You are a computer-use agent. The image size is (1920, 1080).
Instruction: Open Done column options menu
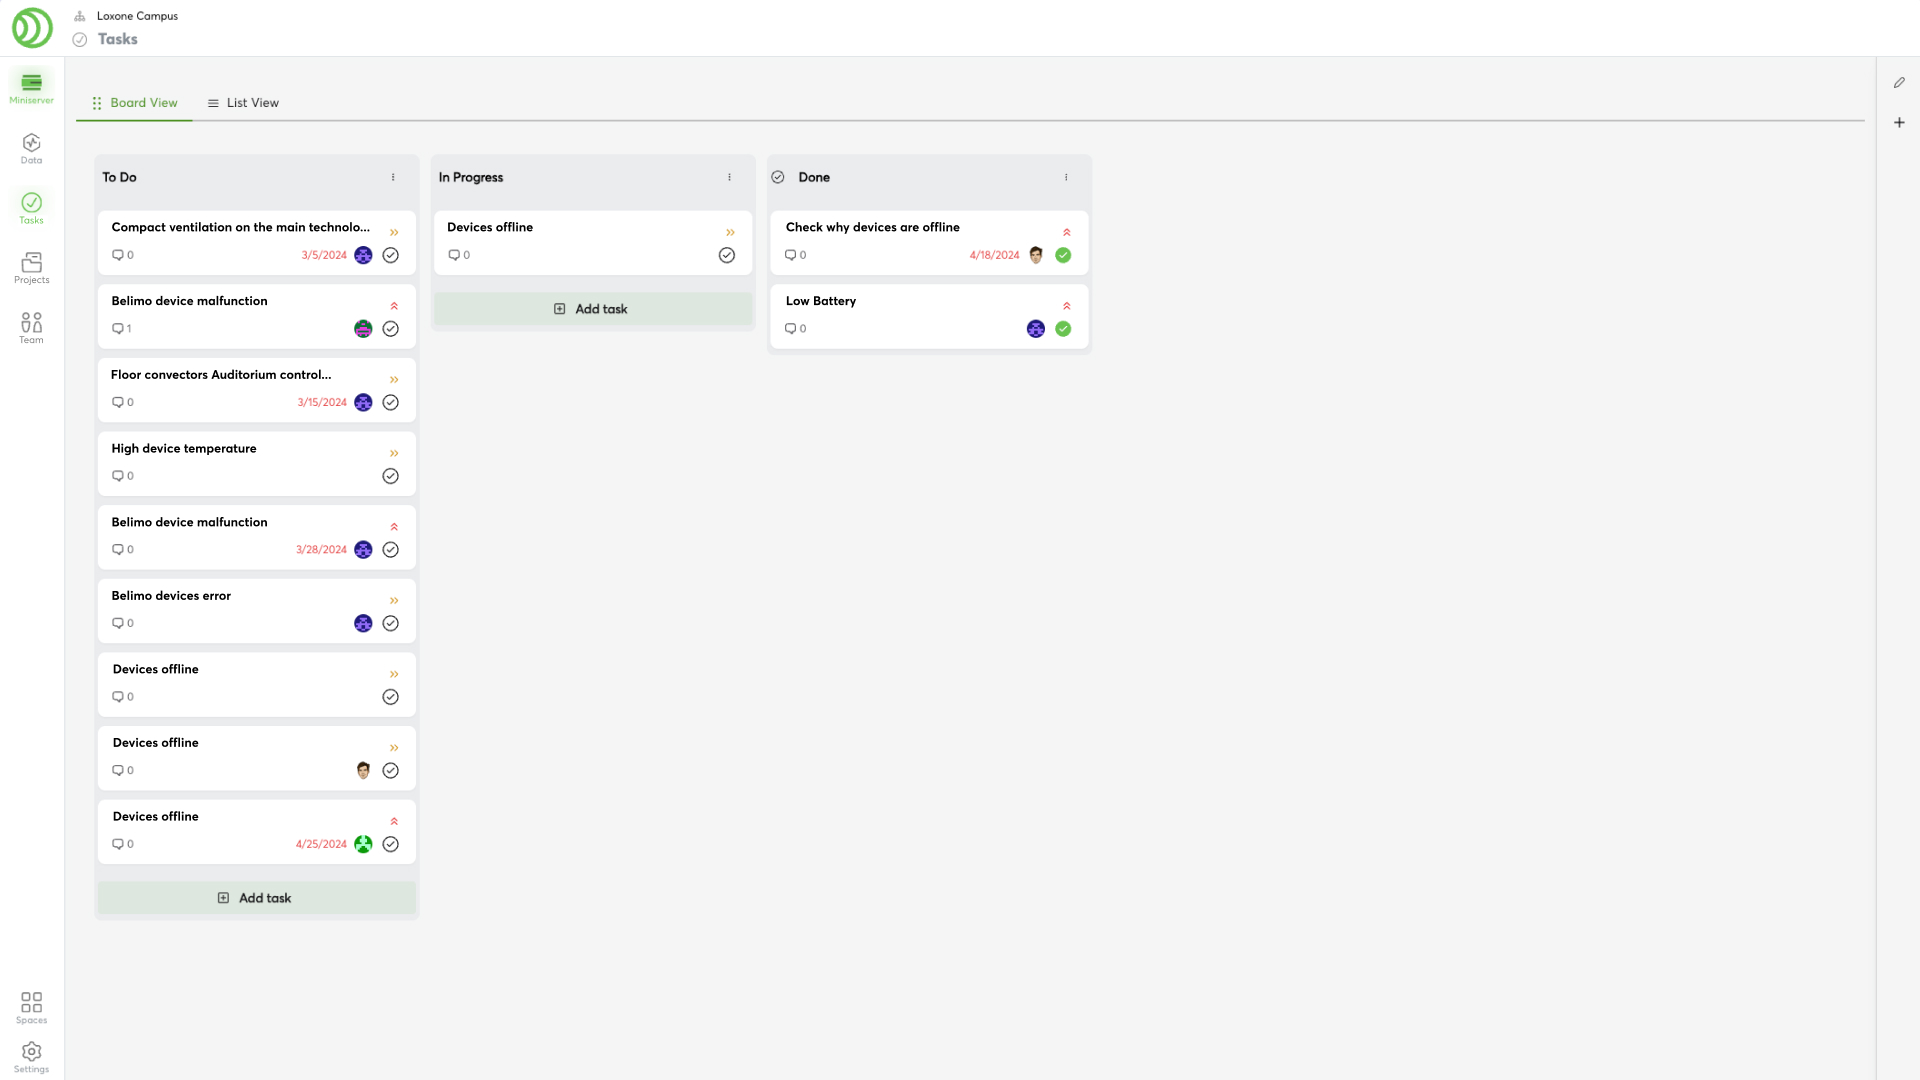(x=1066, y=177)
